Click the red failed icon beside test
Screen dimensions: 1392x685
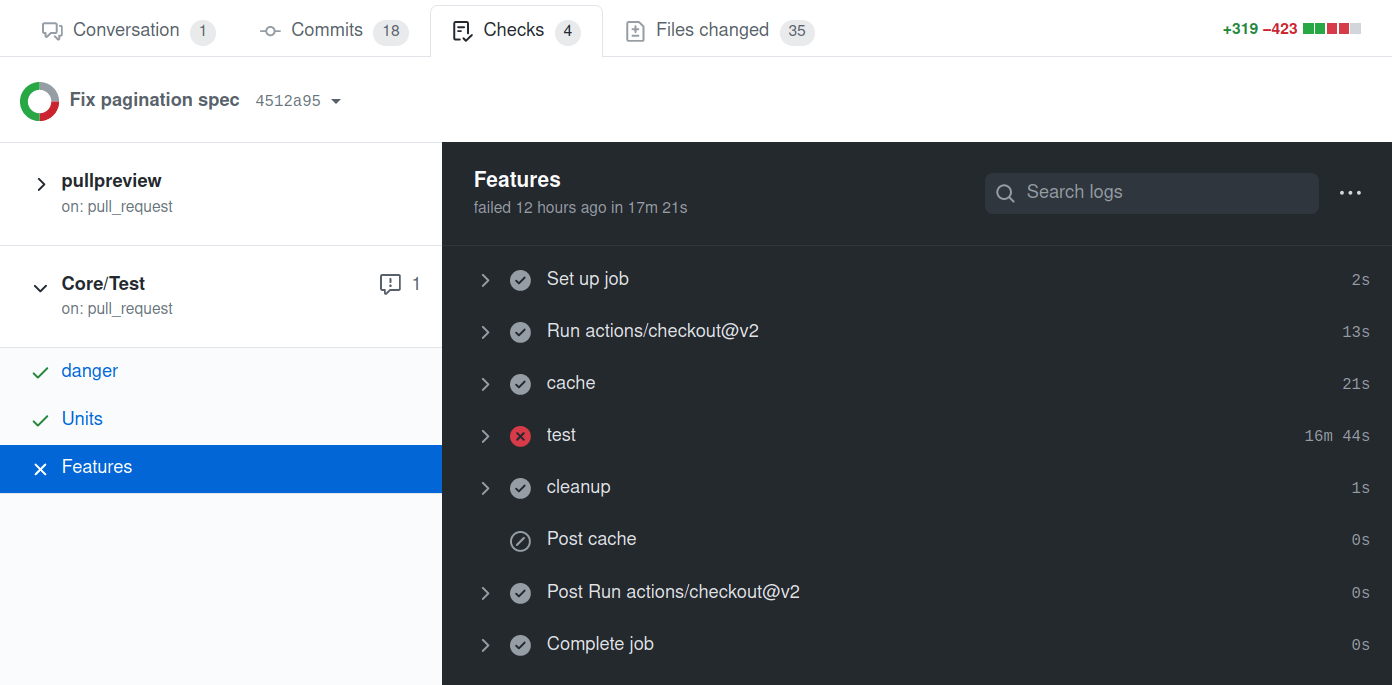520,436
